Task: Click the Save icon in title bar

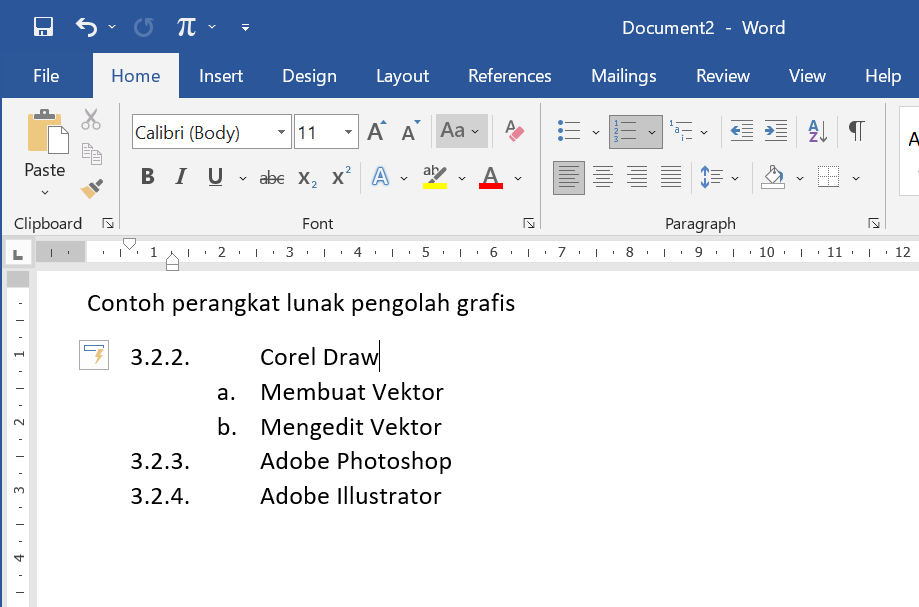Action: [x=44, y=27]
